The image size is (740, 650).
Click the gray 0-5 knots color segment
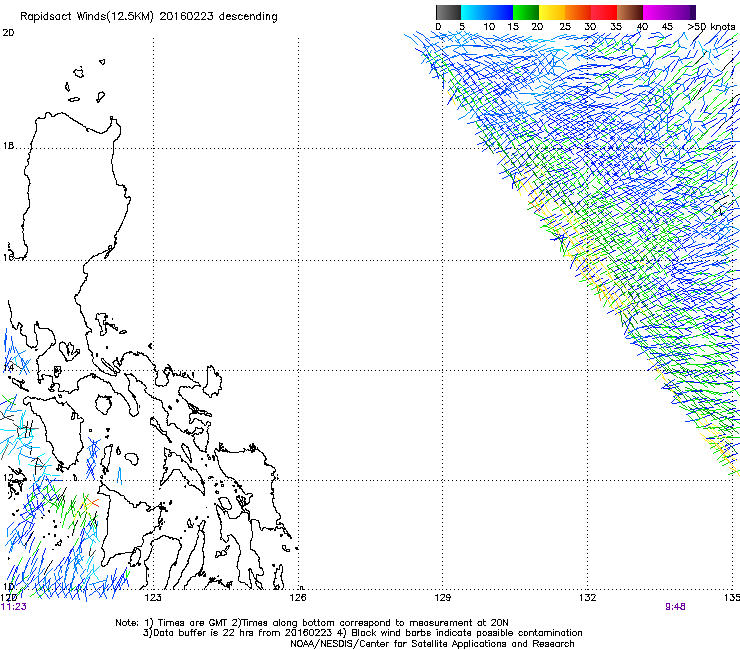448,12
